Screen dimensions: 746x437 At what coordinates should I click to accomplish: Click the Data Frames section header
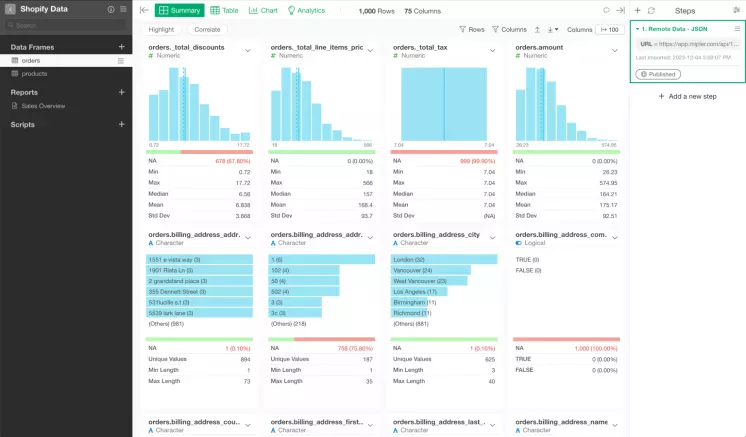[x=32, y=47]
